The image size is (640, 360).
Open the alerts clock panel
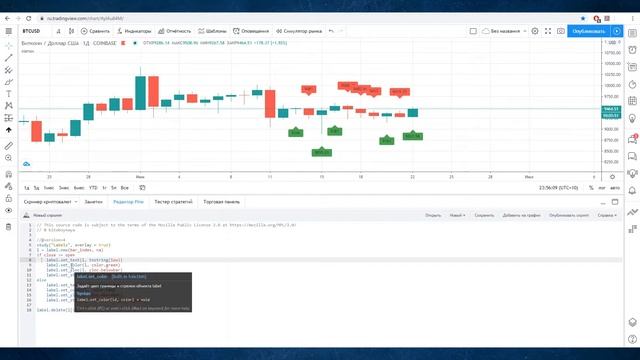(632, 50)
